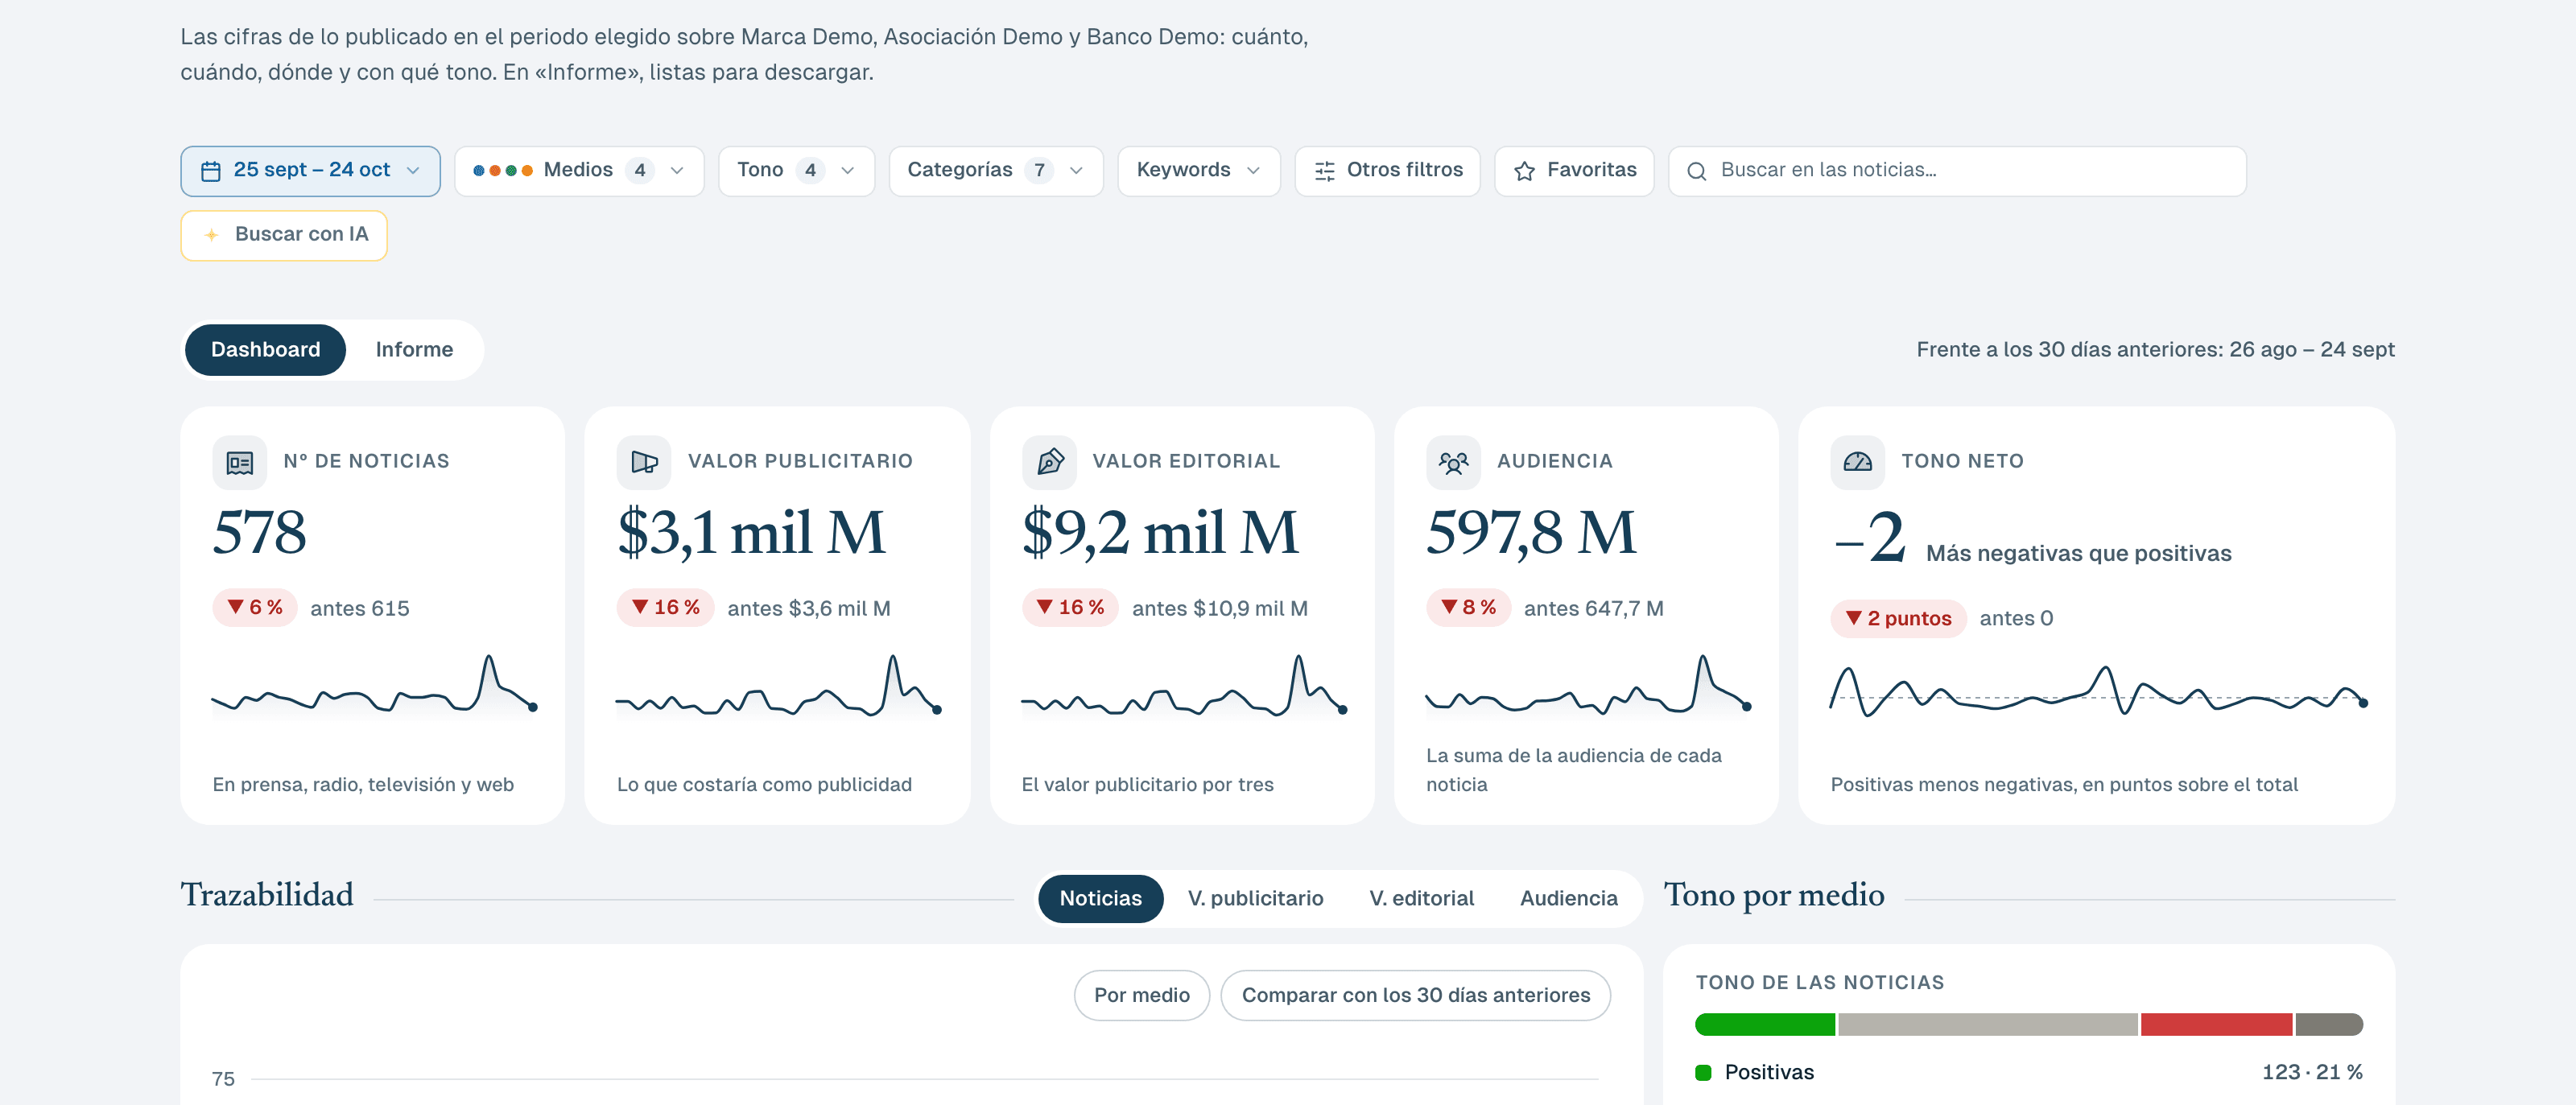Open Otros filtros panel

[x=1387, y=171]
